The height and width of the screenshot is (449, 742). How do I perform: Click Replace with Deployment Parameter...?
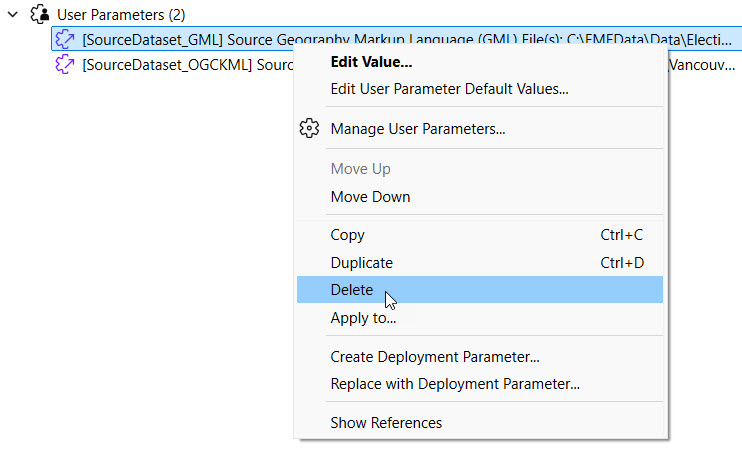pyautogui.click(x=454, y=384)
